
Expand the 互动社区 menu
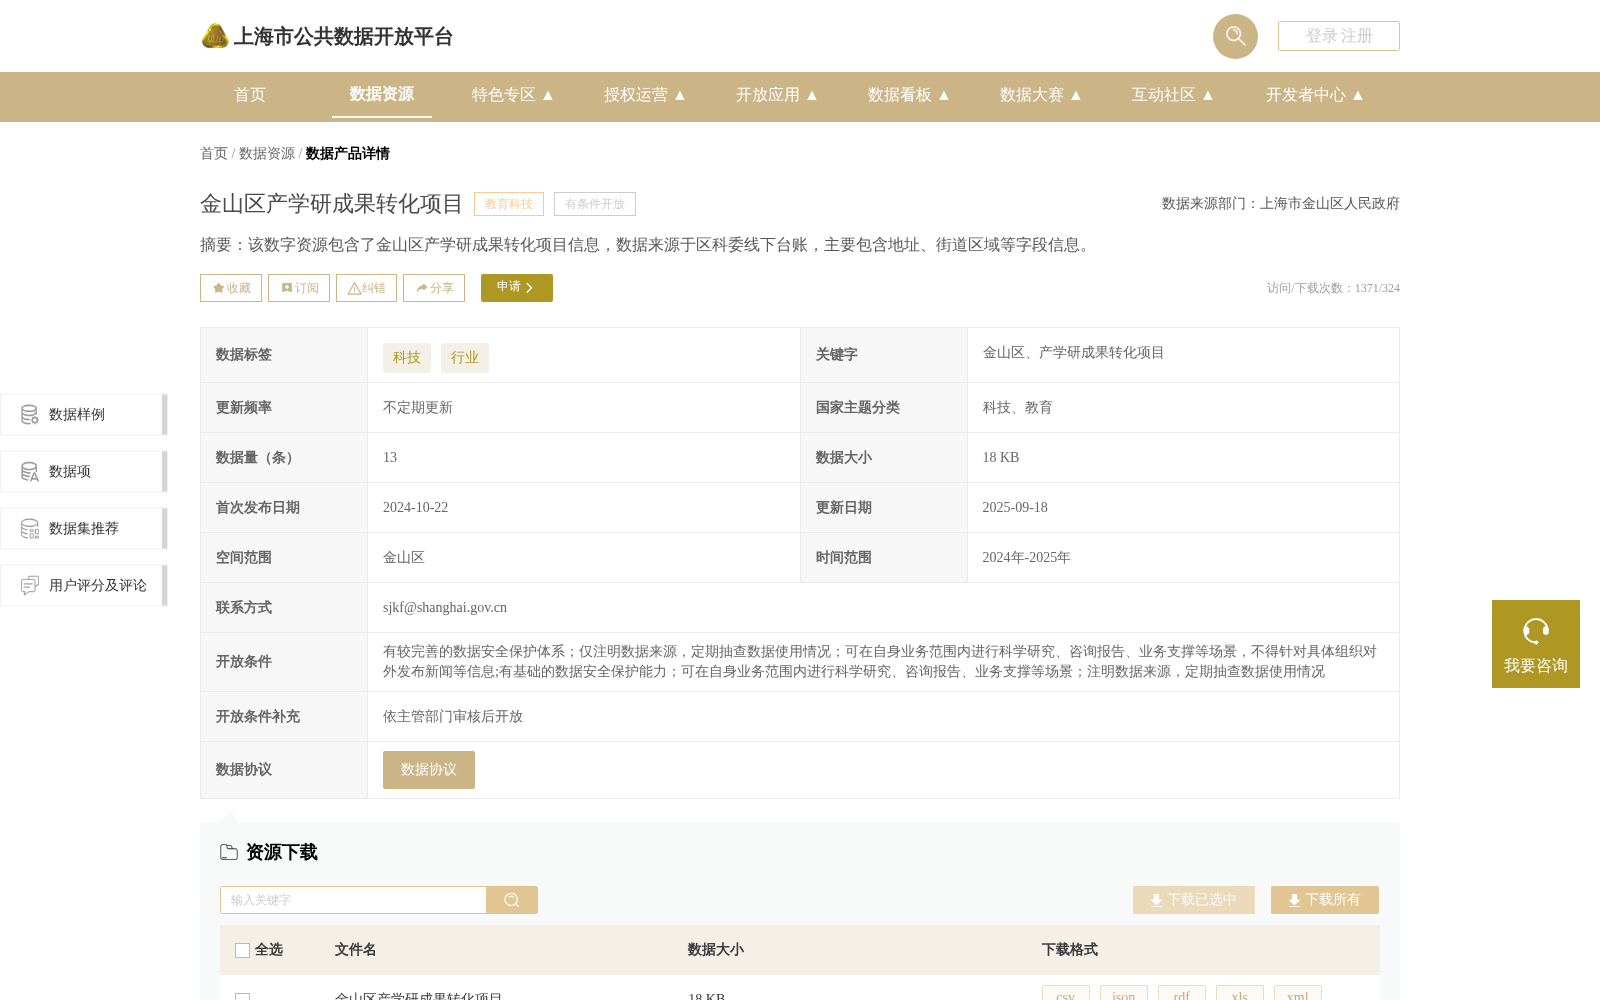click(x=1172, y=95)
